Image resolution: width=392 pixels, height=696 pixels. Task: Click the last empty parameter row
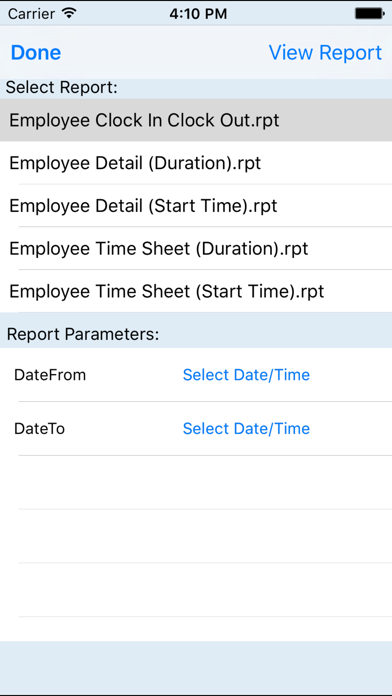point(196,590)
